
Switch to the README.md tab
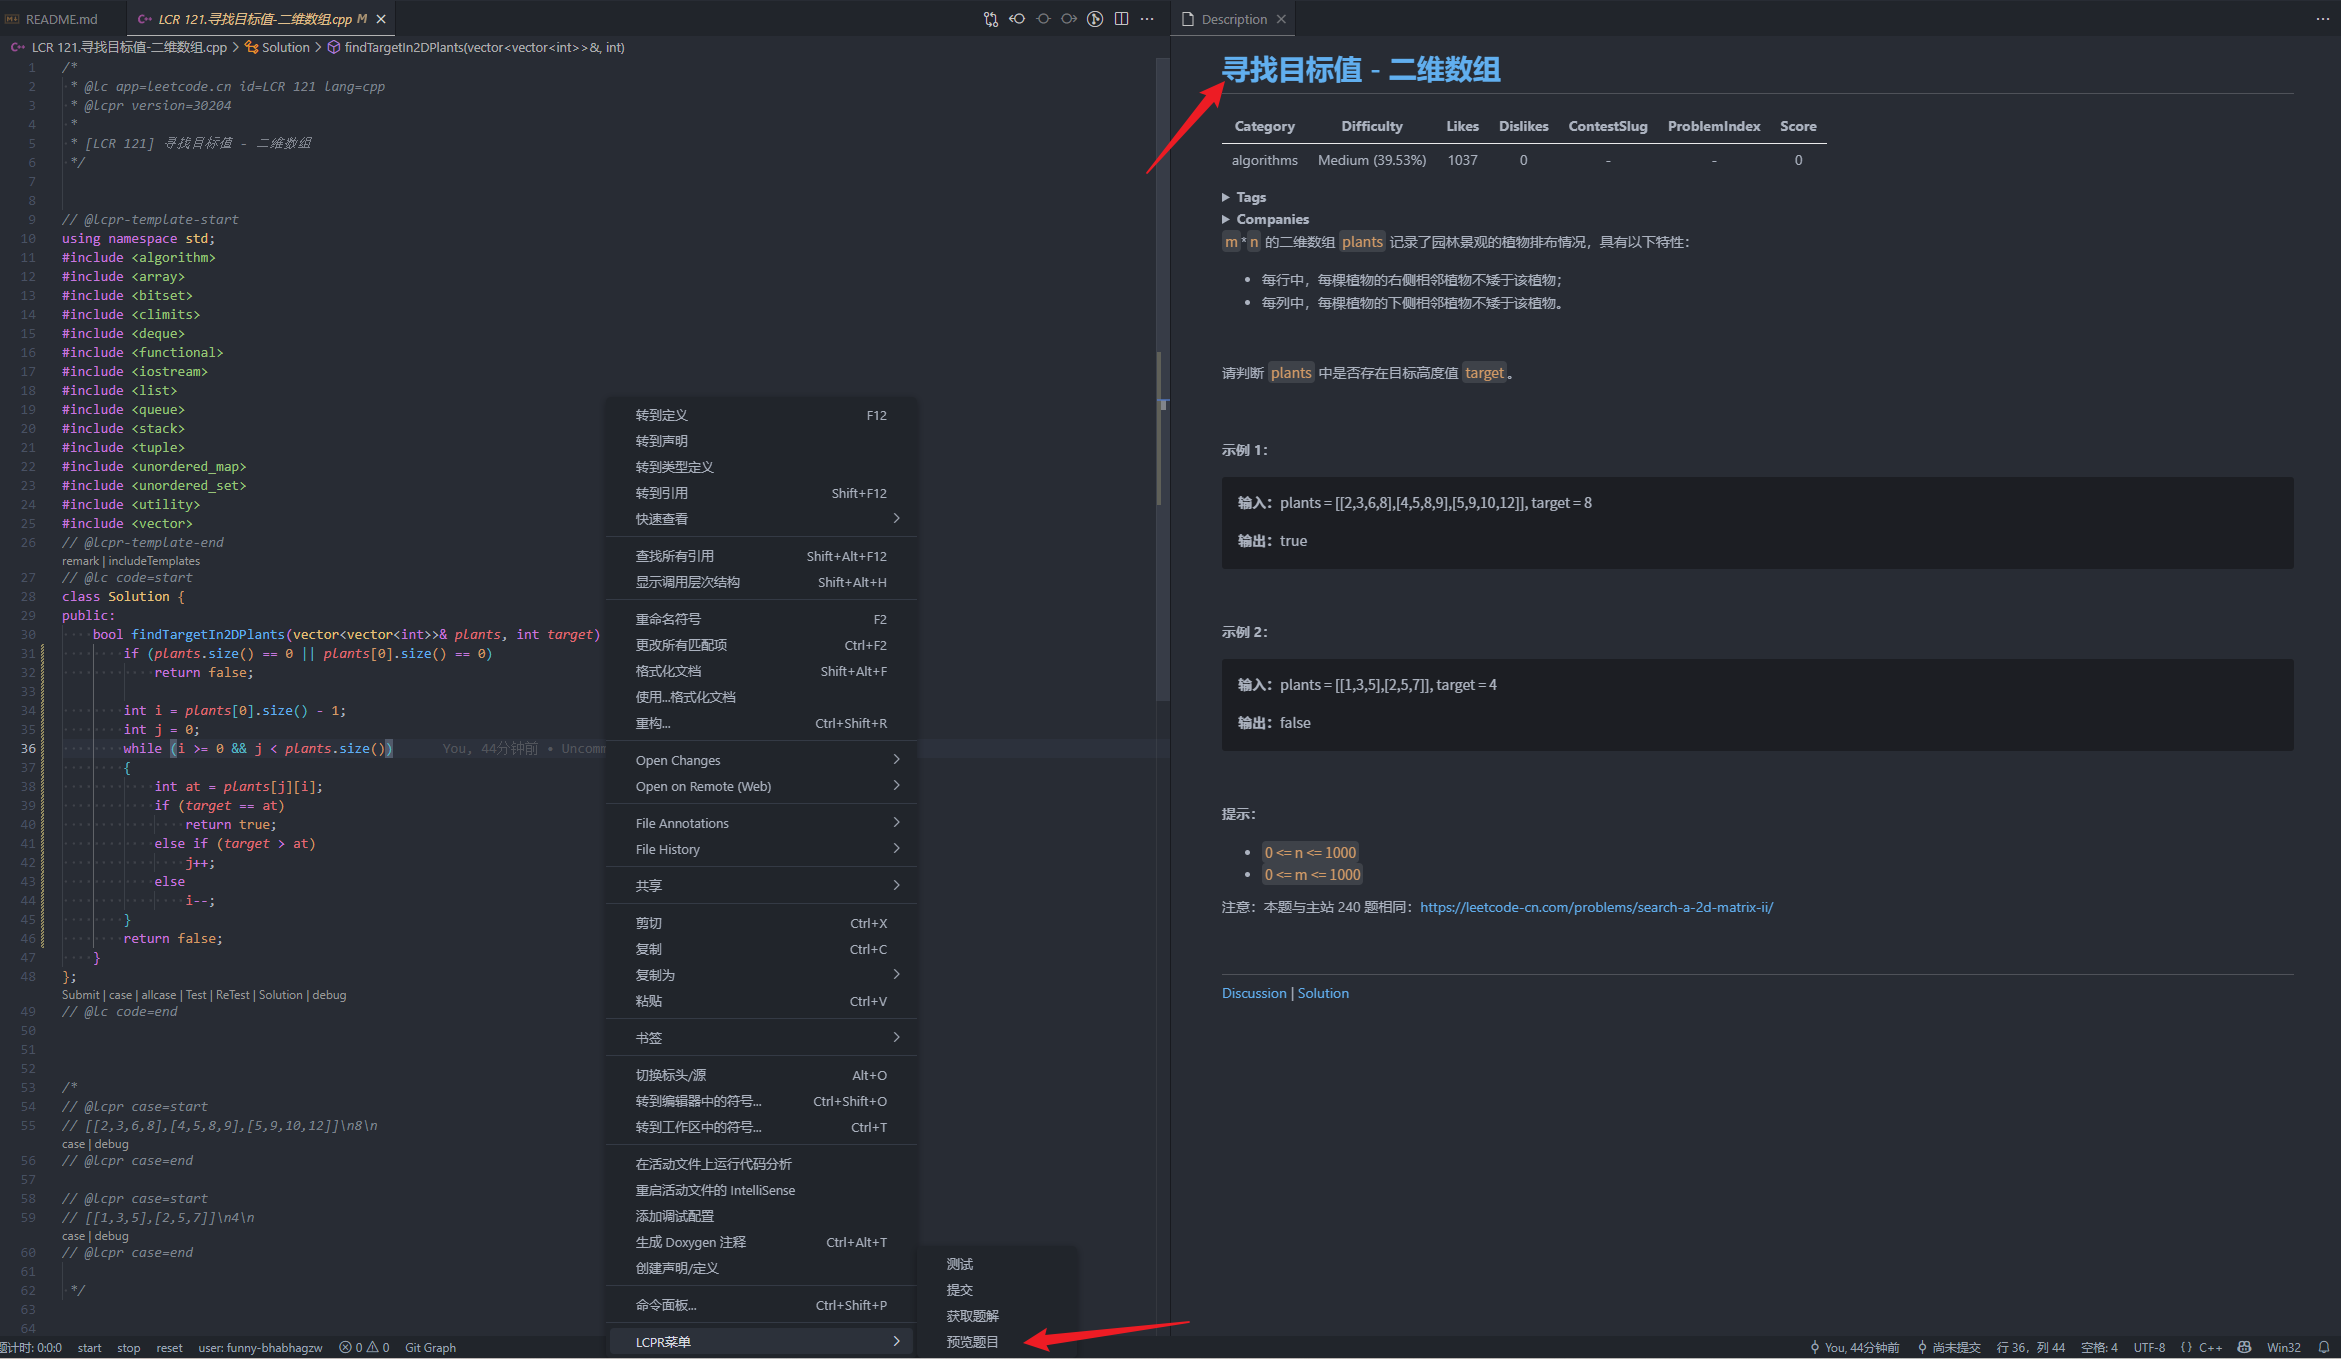(x=60, y=19)
